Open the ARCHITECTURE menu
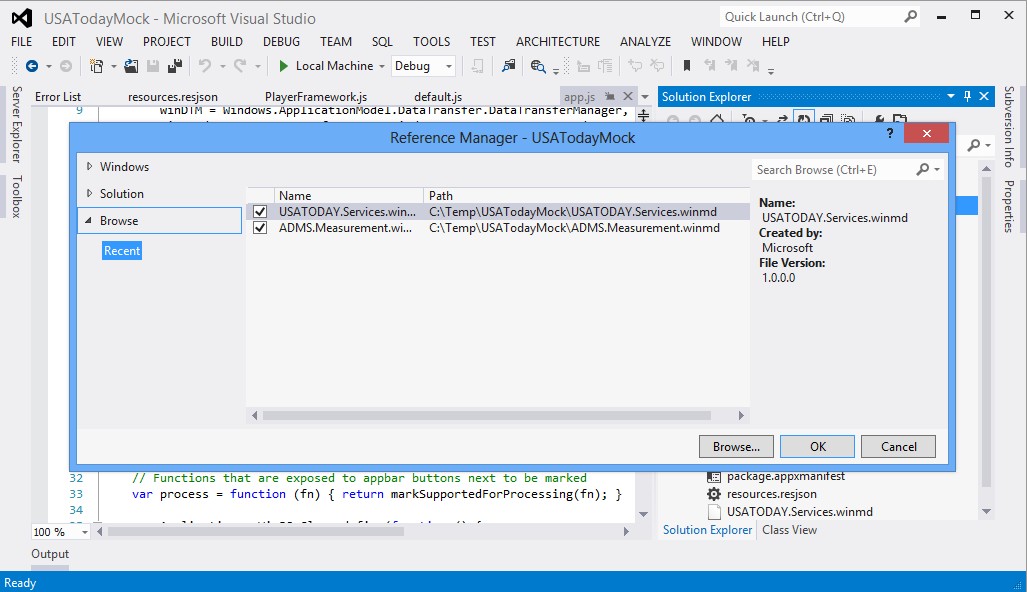 pos(557,42)
